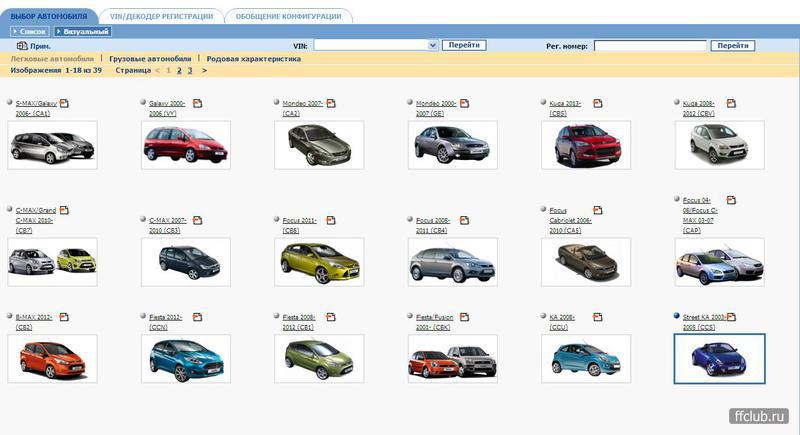Select red Galaxy 2000-2006 thumbnail

point(186,145)
